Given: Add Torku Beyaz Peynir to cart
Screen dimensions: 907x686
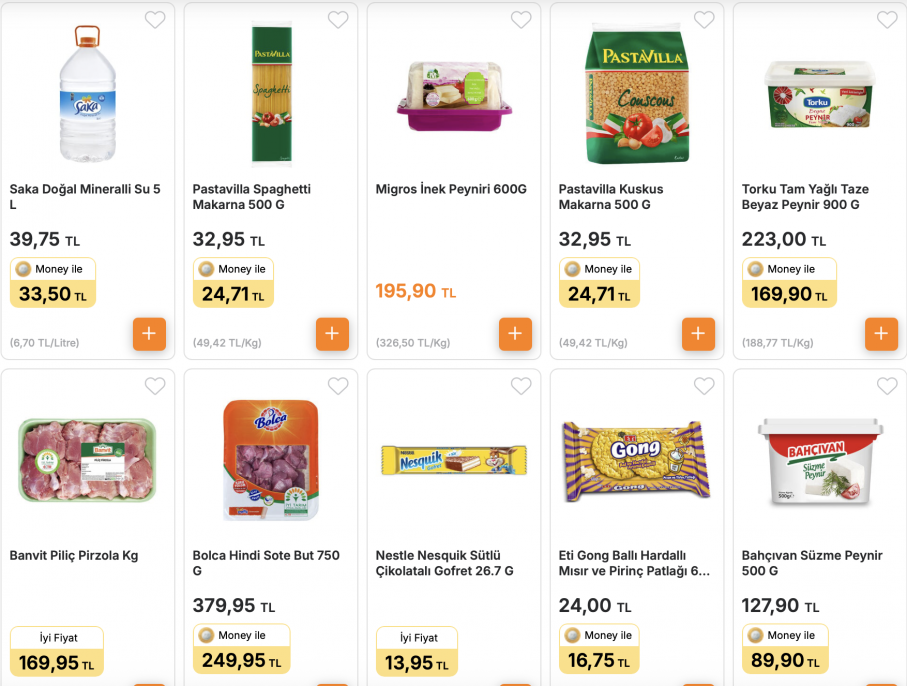Looking at the screenshot, I should (x=882, y=334).
